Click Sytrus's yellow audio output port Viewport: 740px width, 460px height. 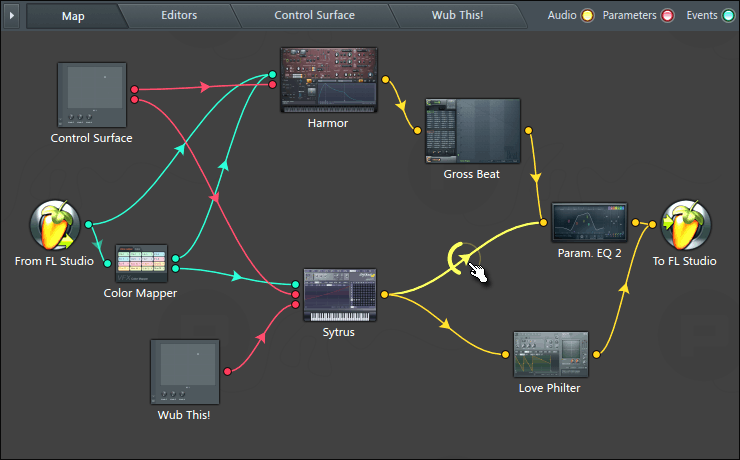tap(385, 294)
